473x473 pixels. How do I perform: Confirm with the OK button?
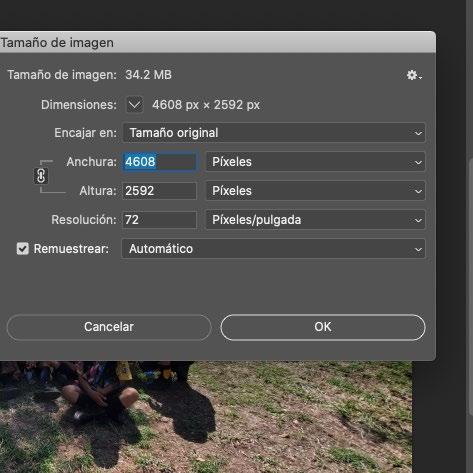323,327
